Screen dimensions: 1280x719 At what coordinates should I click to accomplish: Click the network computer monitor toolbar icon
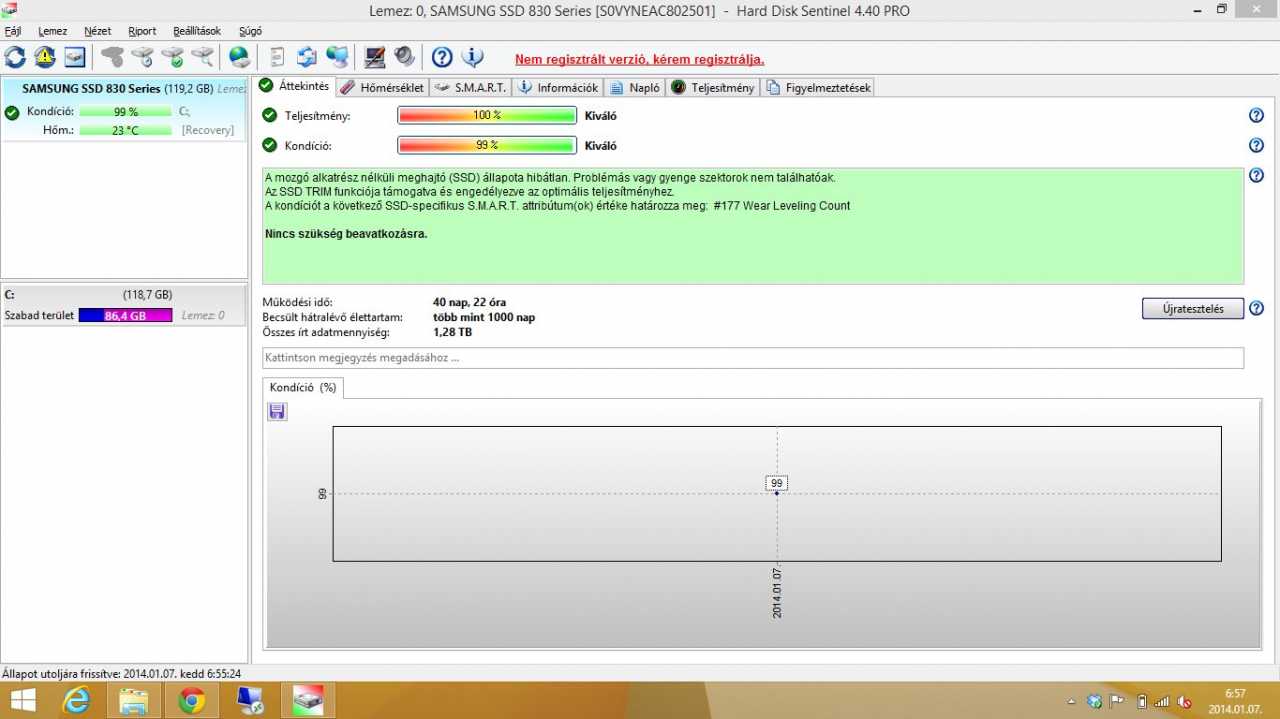(338, 57)
